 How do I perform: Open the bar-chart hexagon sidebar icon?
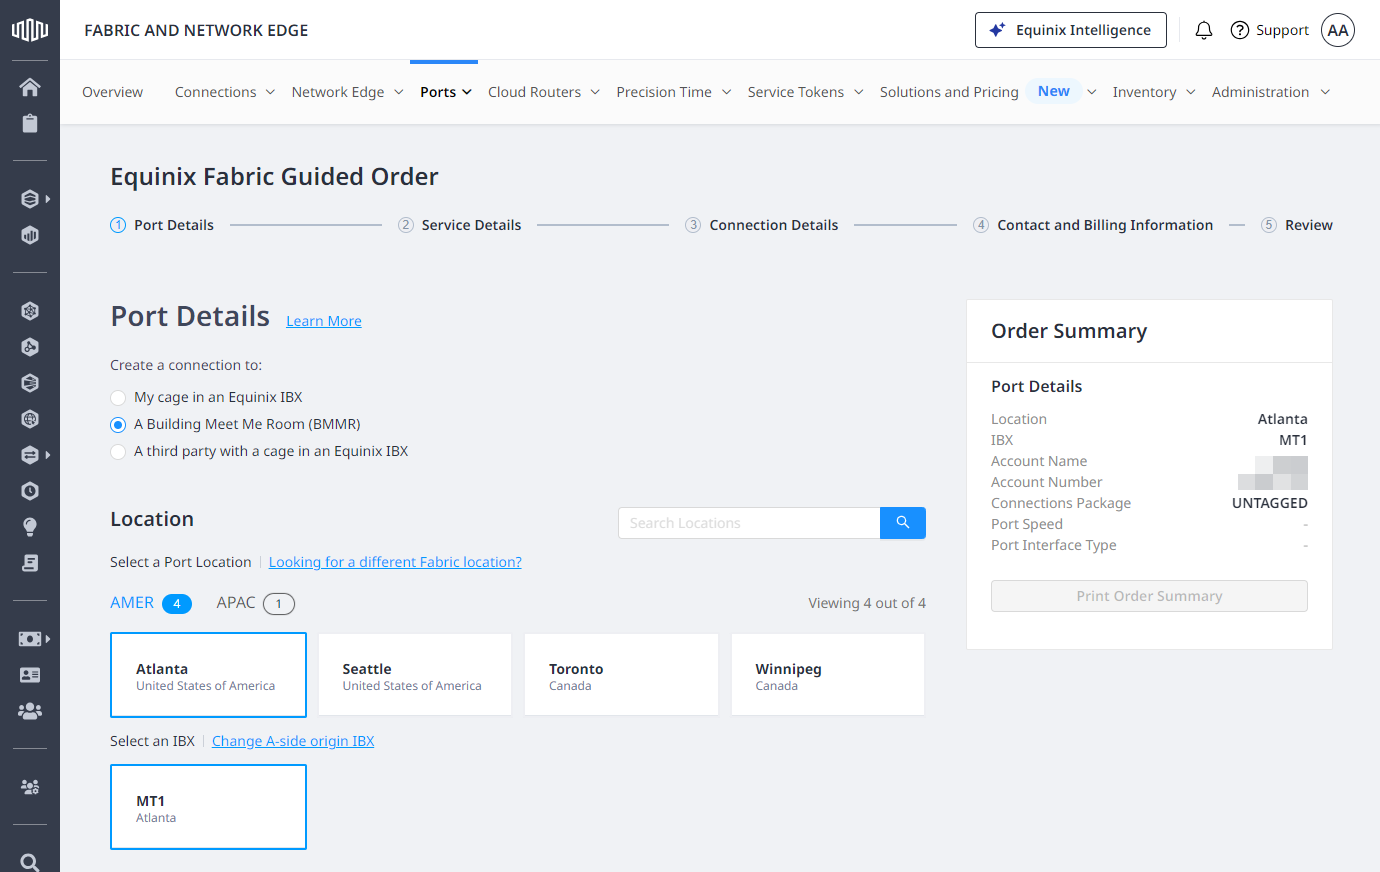[x=30, y=235]
